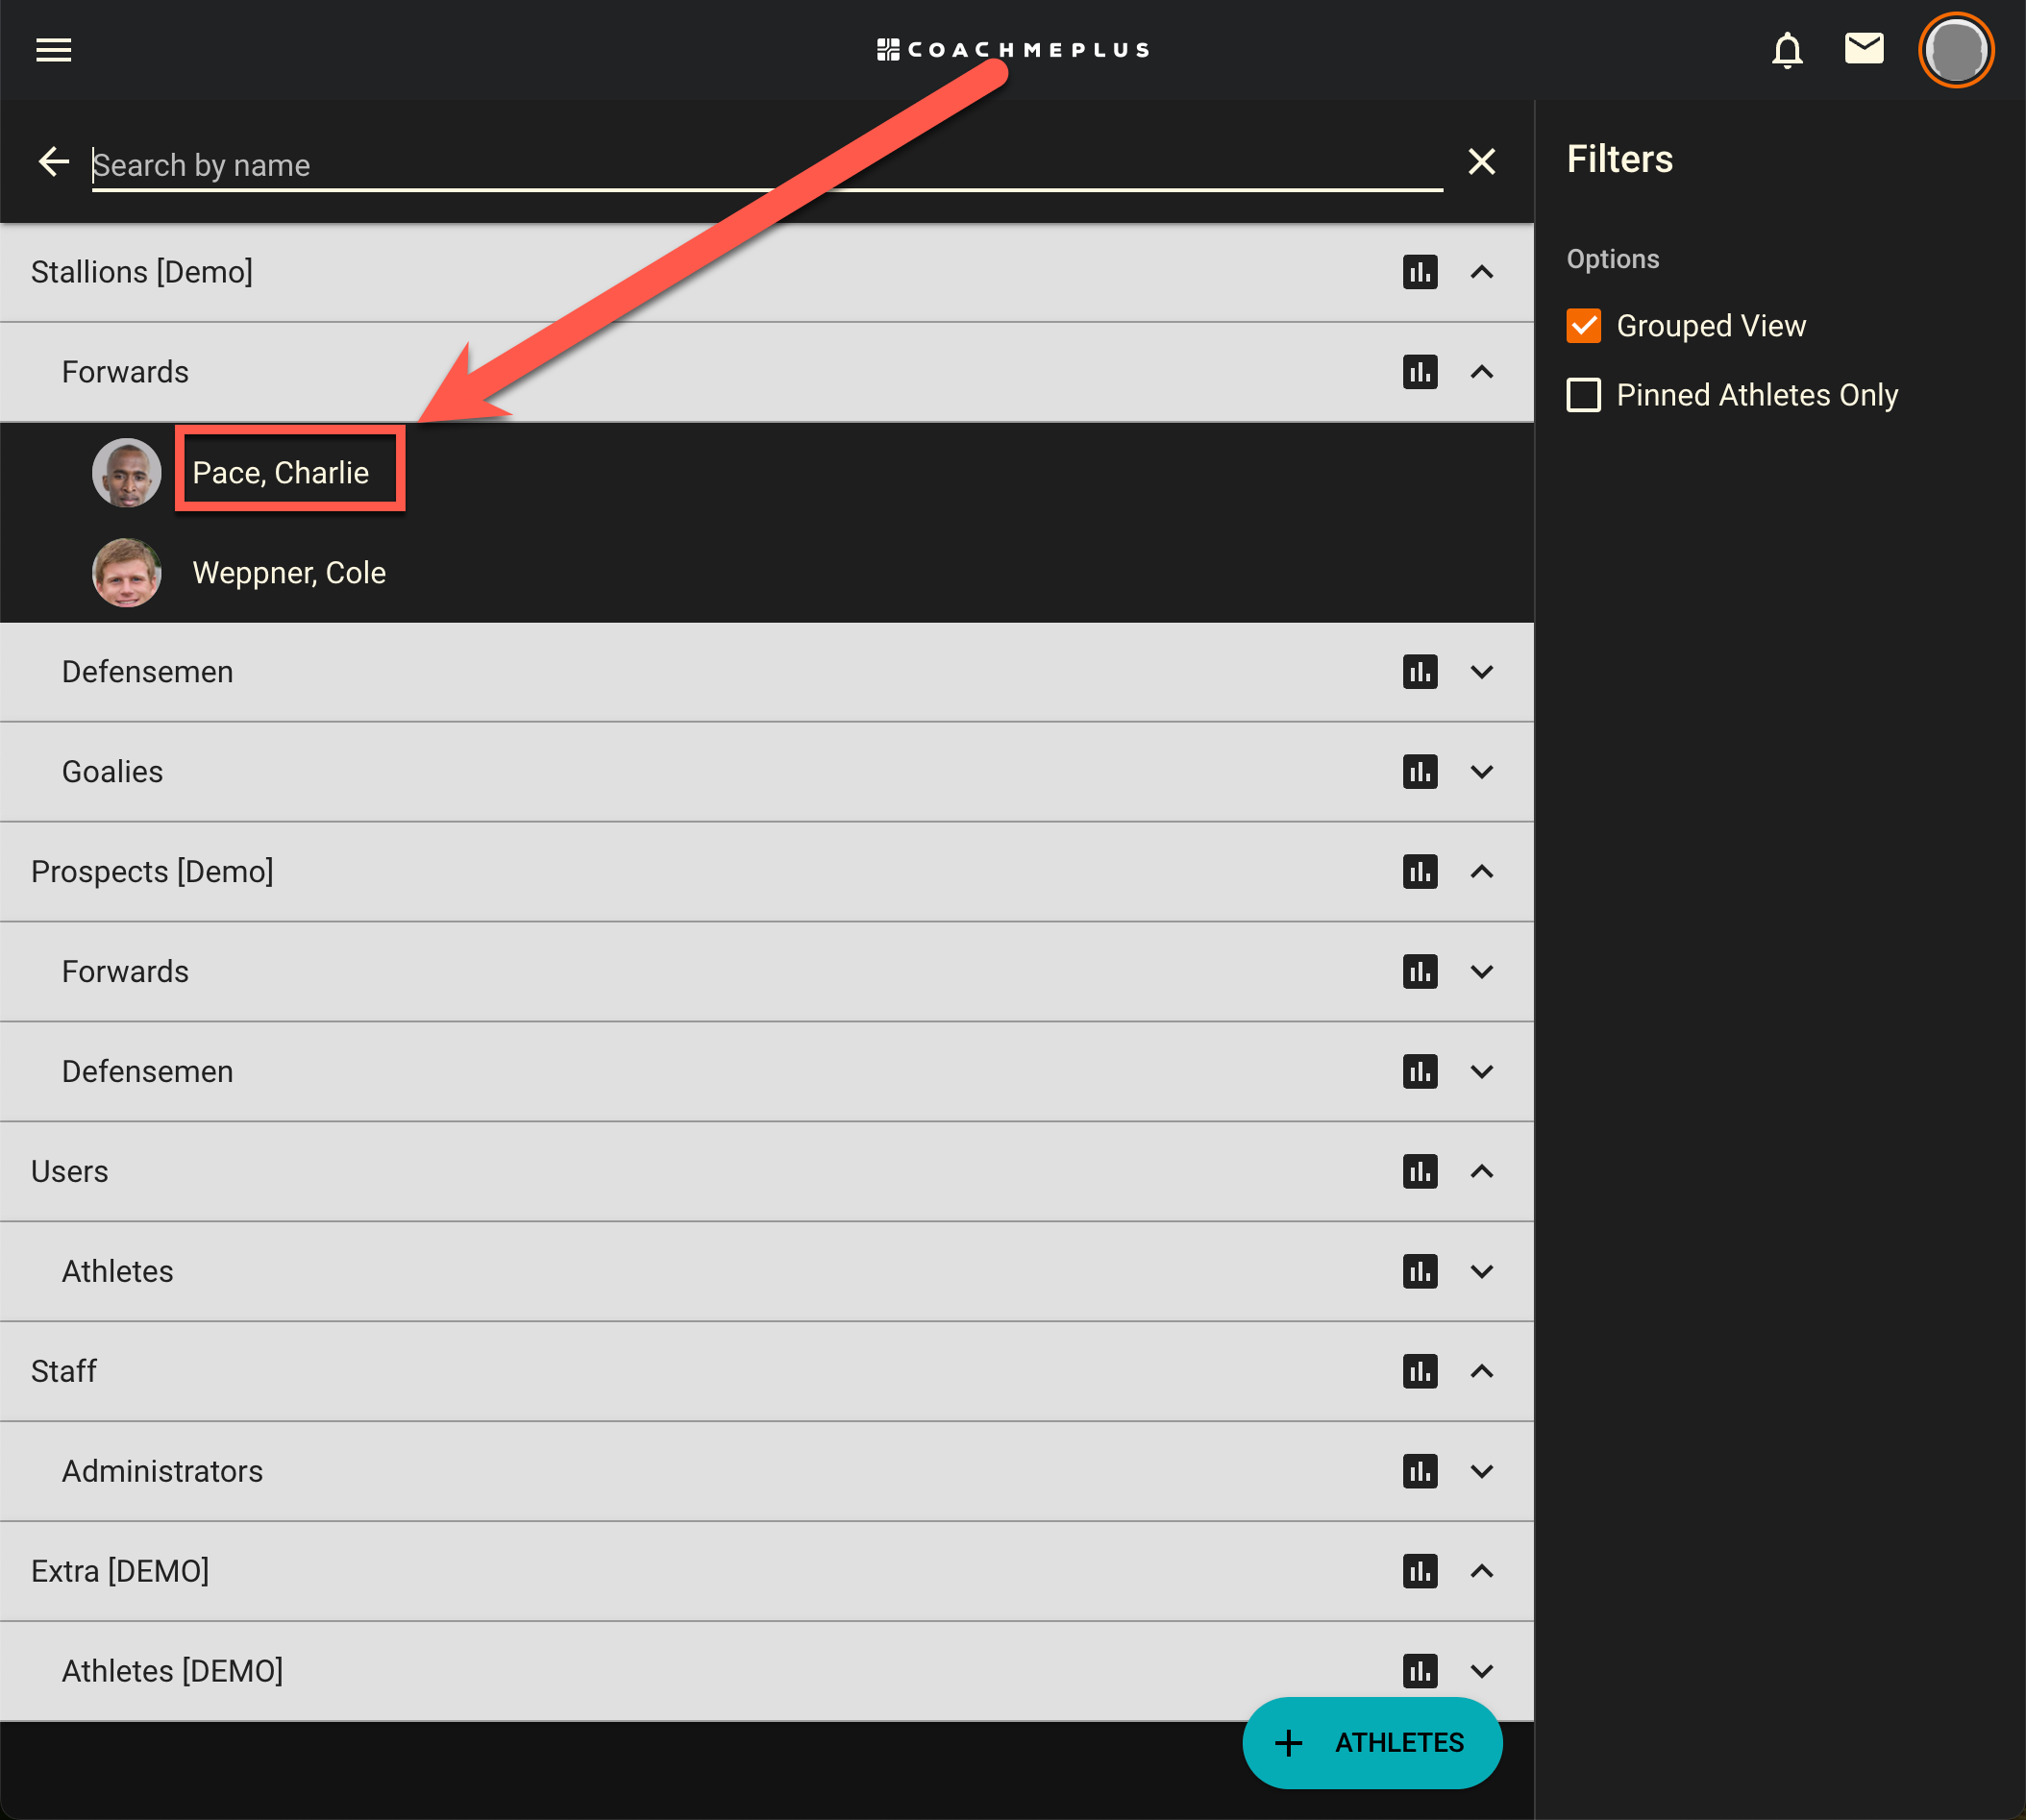2026x1820 pixels.
Task: Open the notifications bell
Action: [1787, 50]
